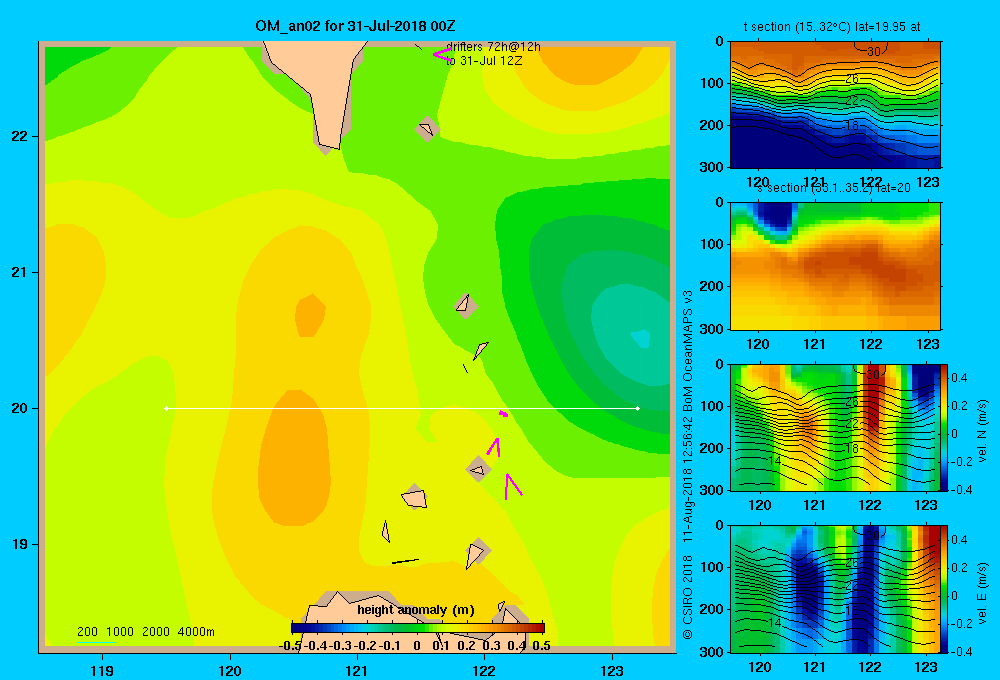Click the green low-anomaly eddy center near 123E
The height and width of the screenshot is (680, 1000).
(640, 338)
